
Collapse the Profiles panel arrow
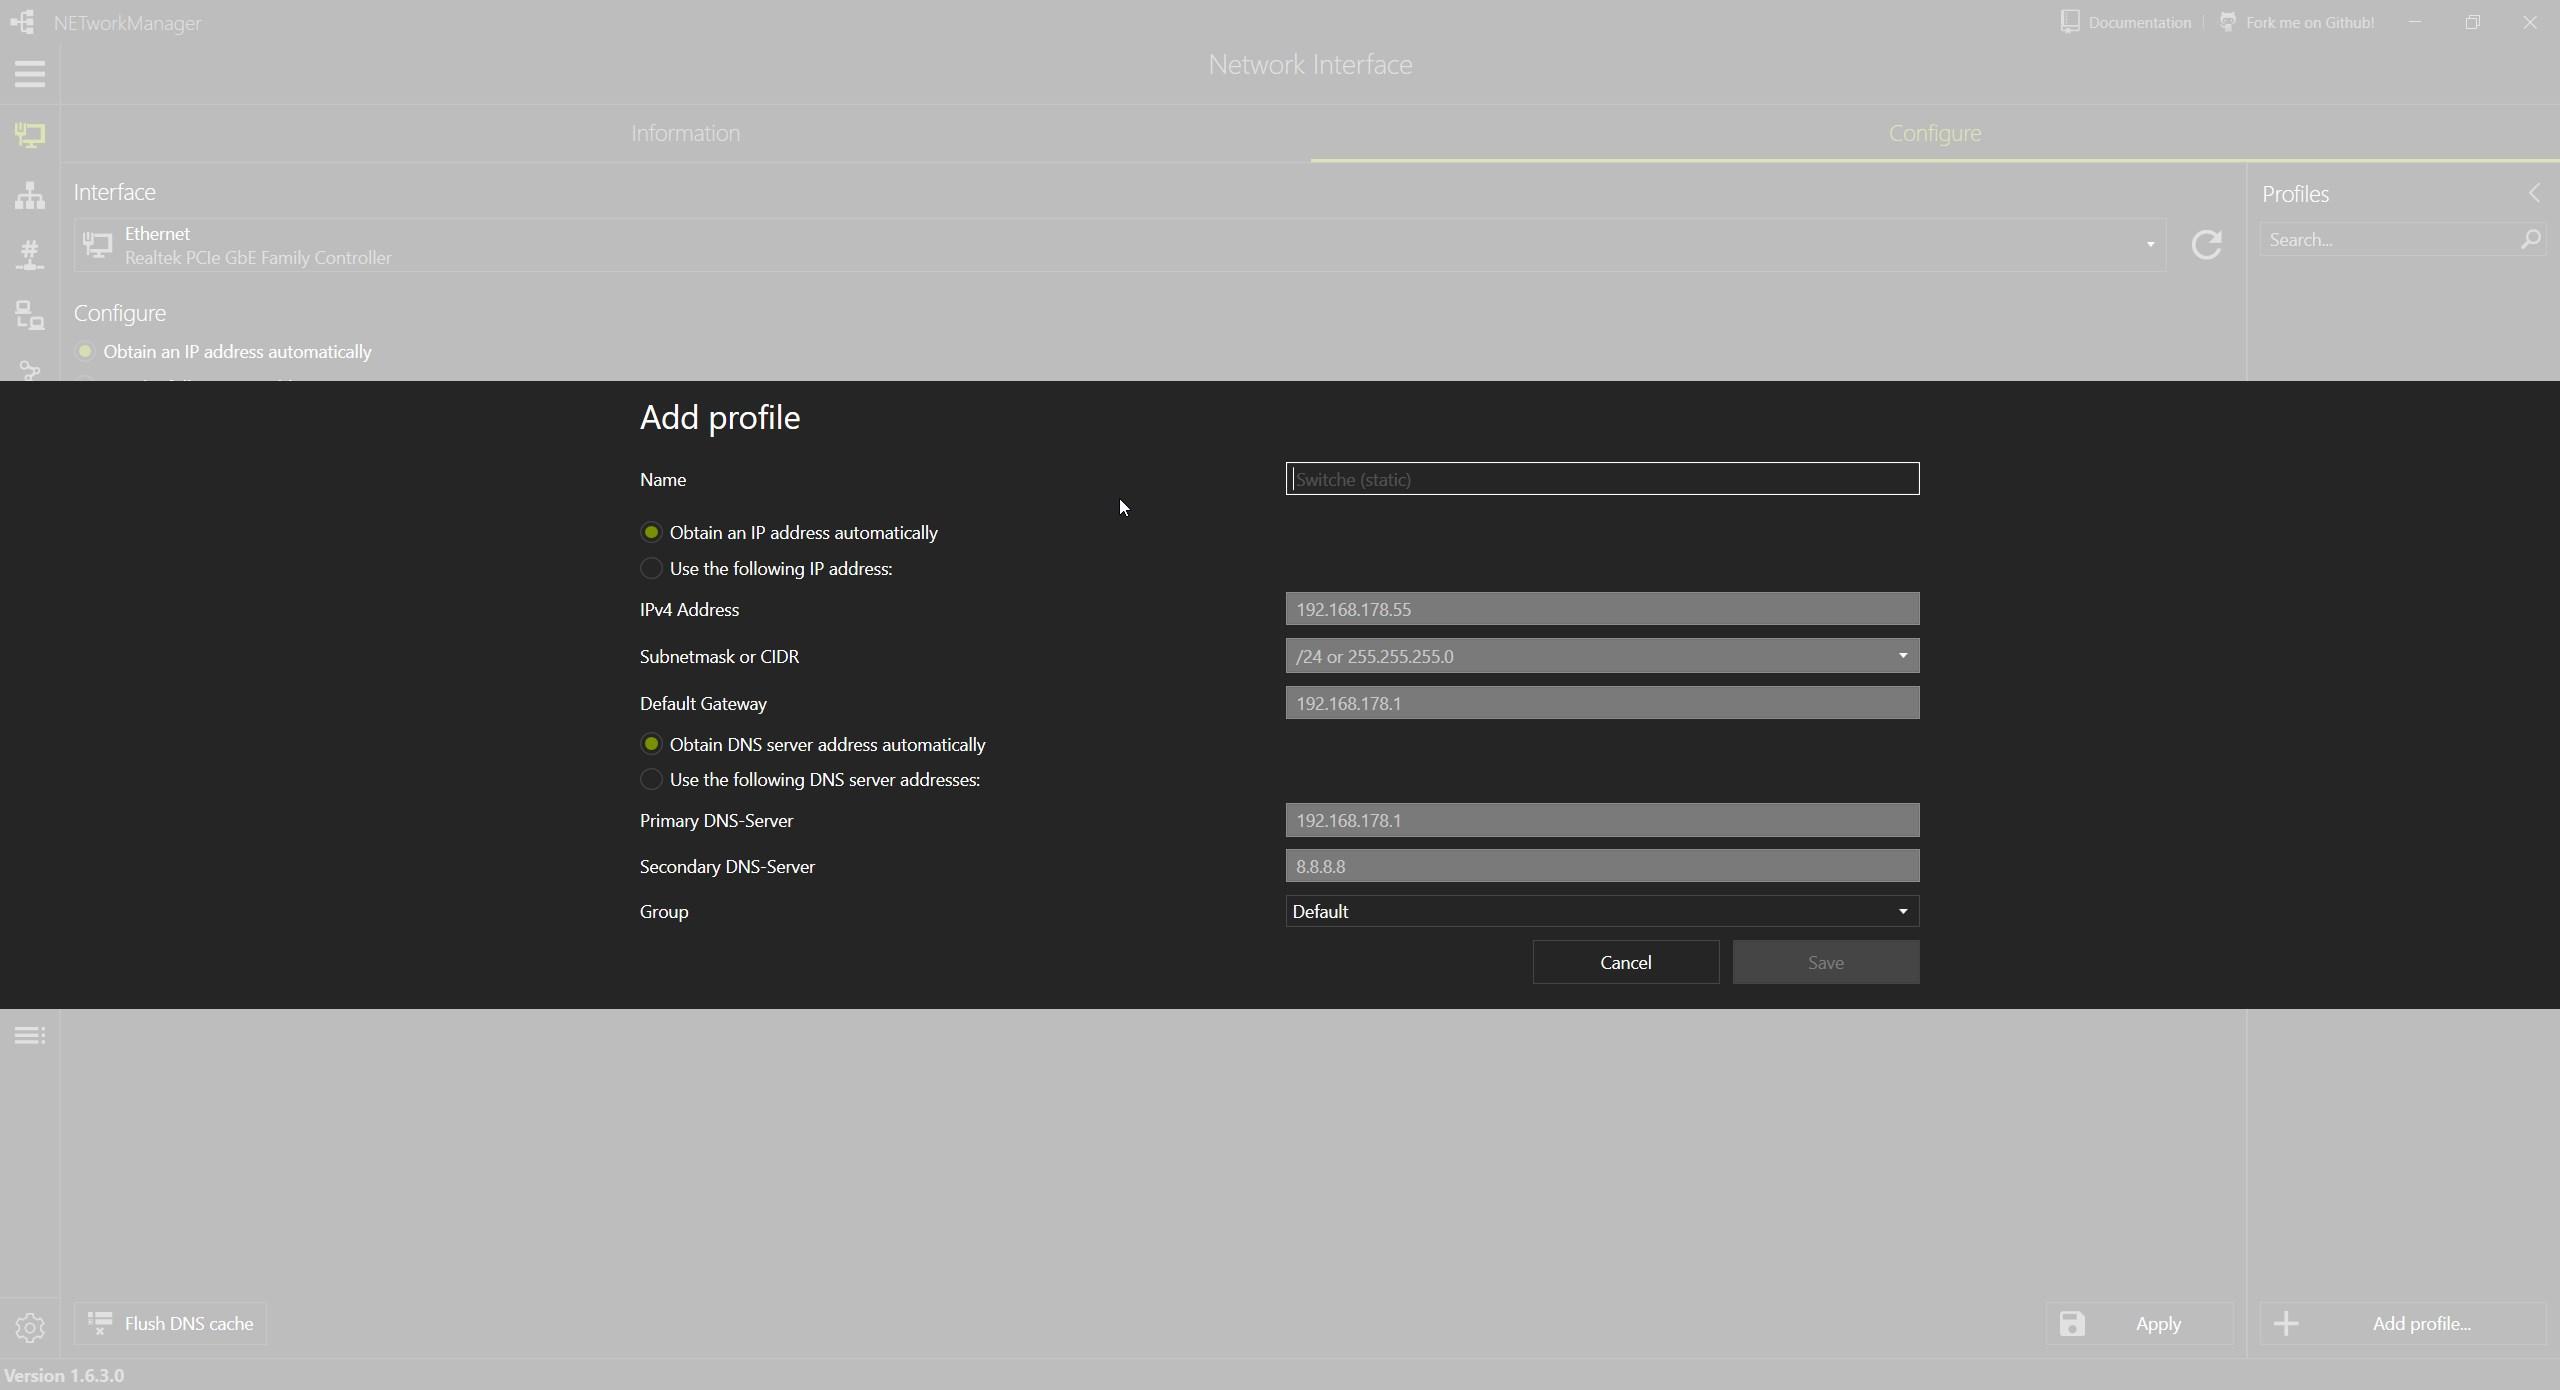click(x=2533, y=193)
